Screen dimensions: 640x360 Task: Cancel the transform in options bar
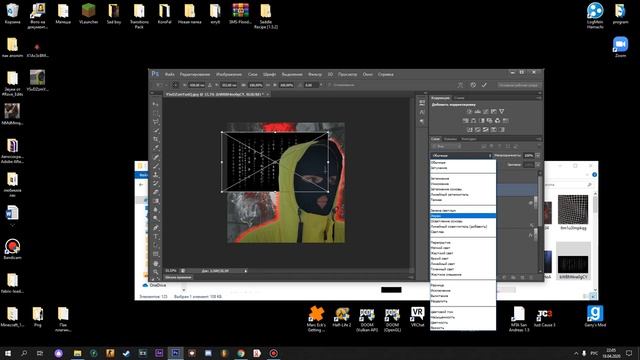(x=473, y=85)
